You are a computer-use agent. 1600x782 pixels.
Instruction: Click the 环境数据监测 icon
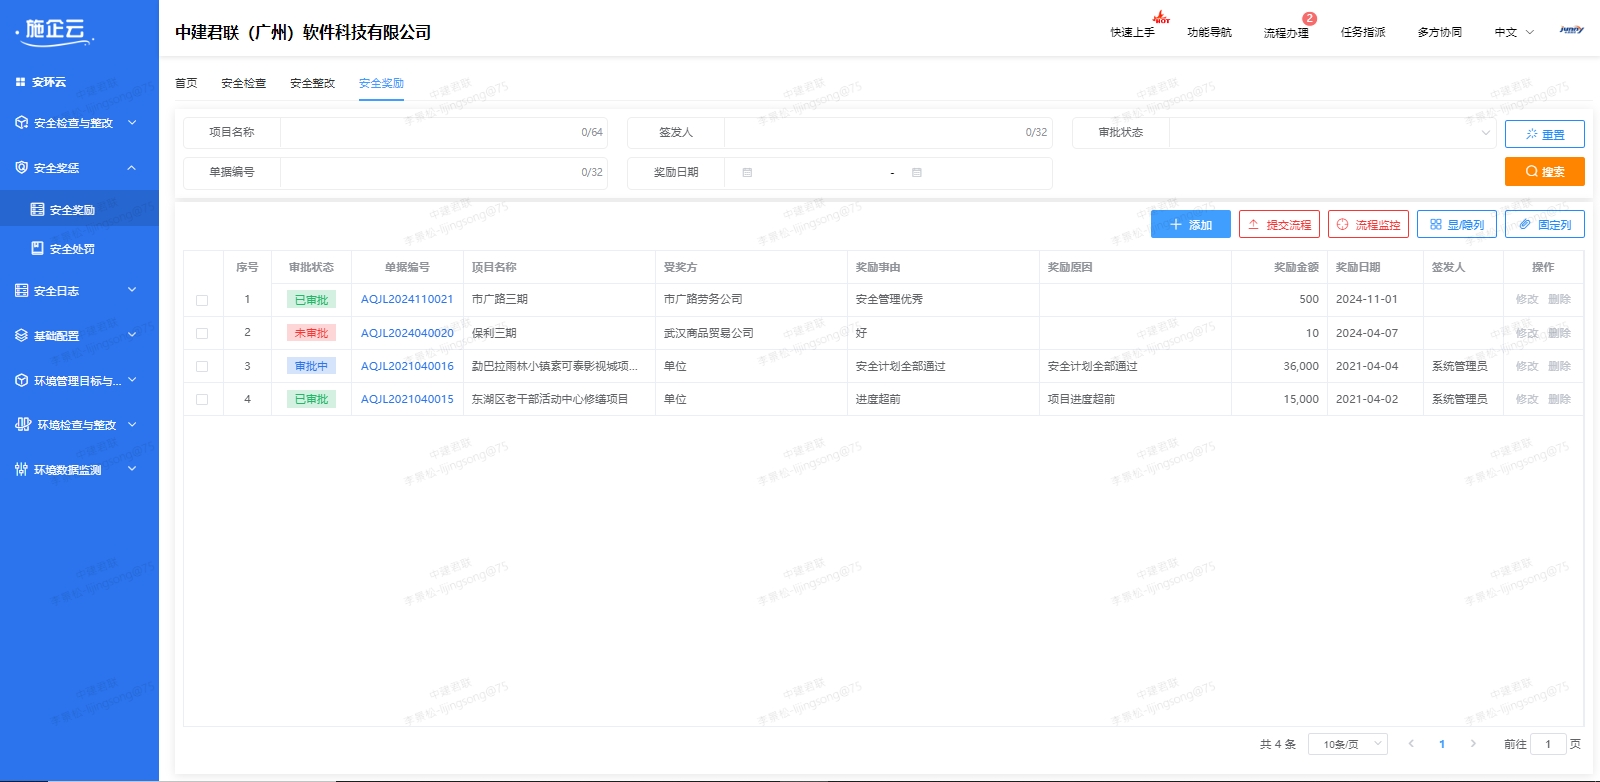click(22, 469)
